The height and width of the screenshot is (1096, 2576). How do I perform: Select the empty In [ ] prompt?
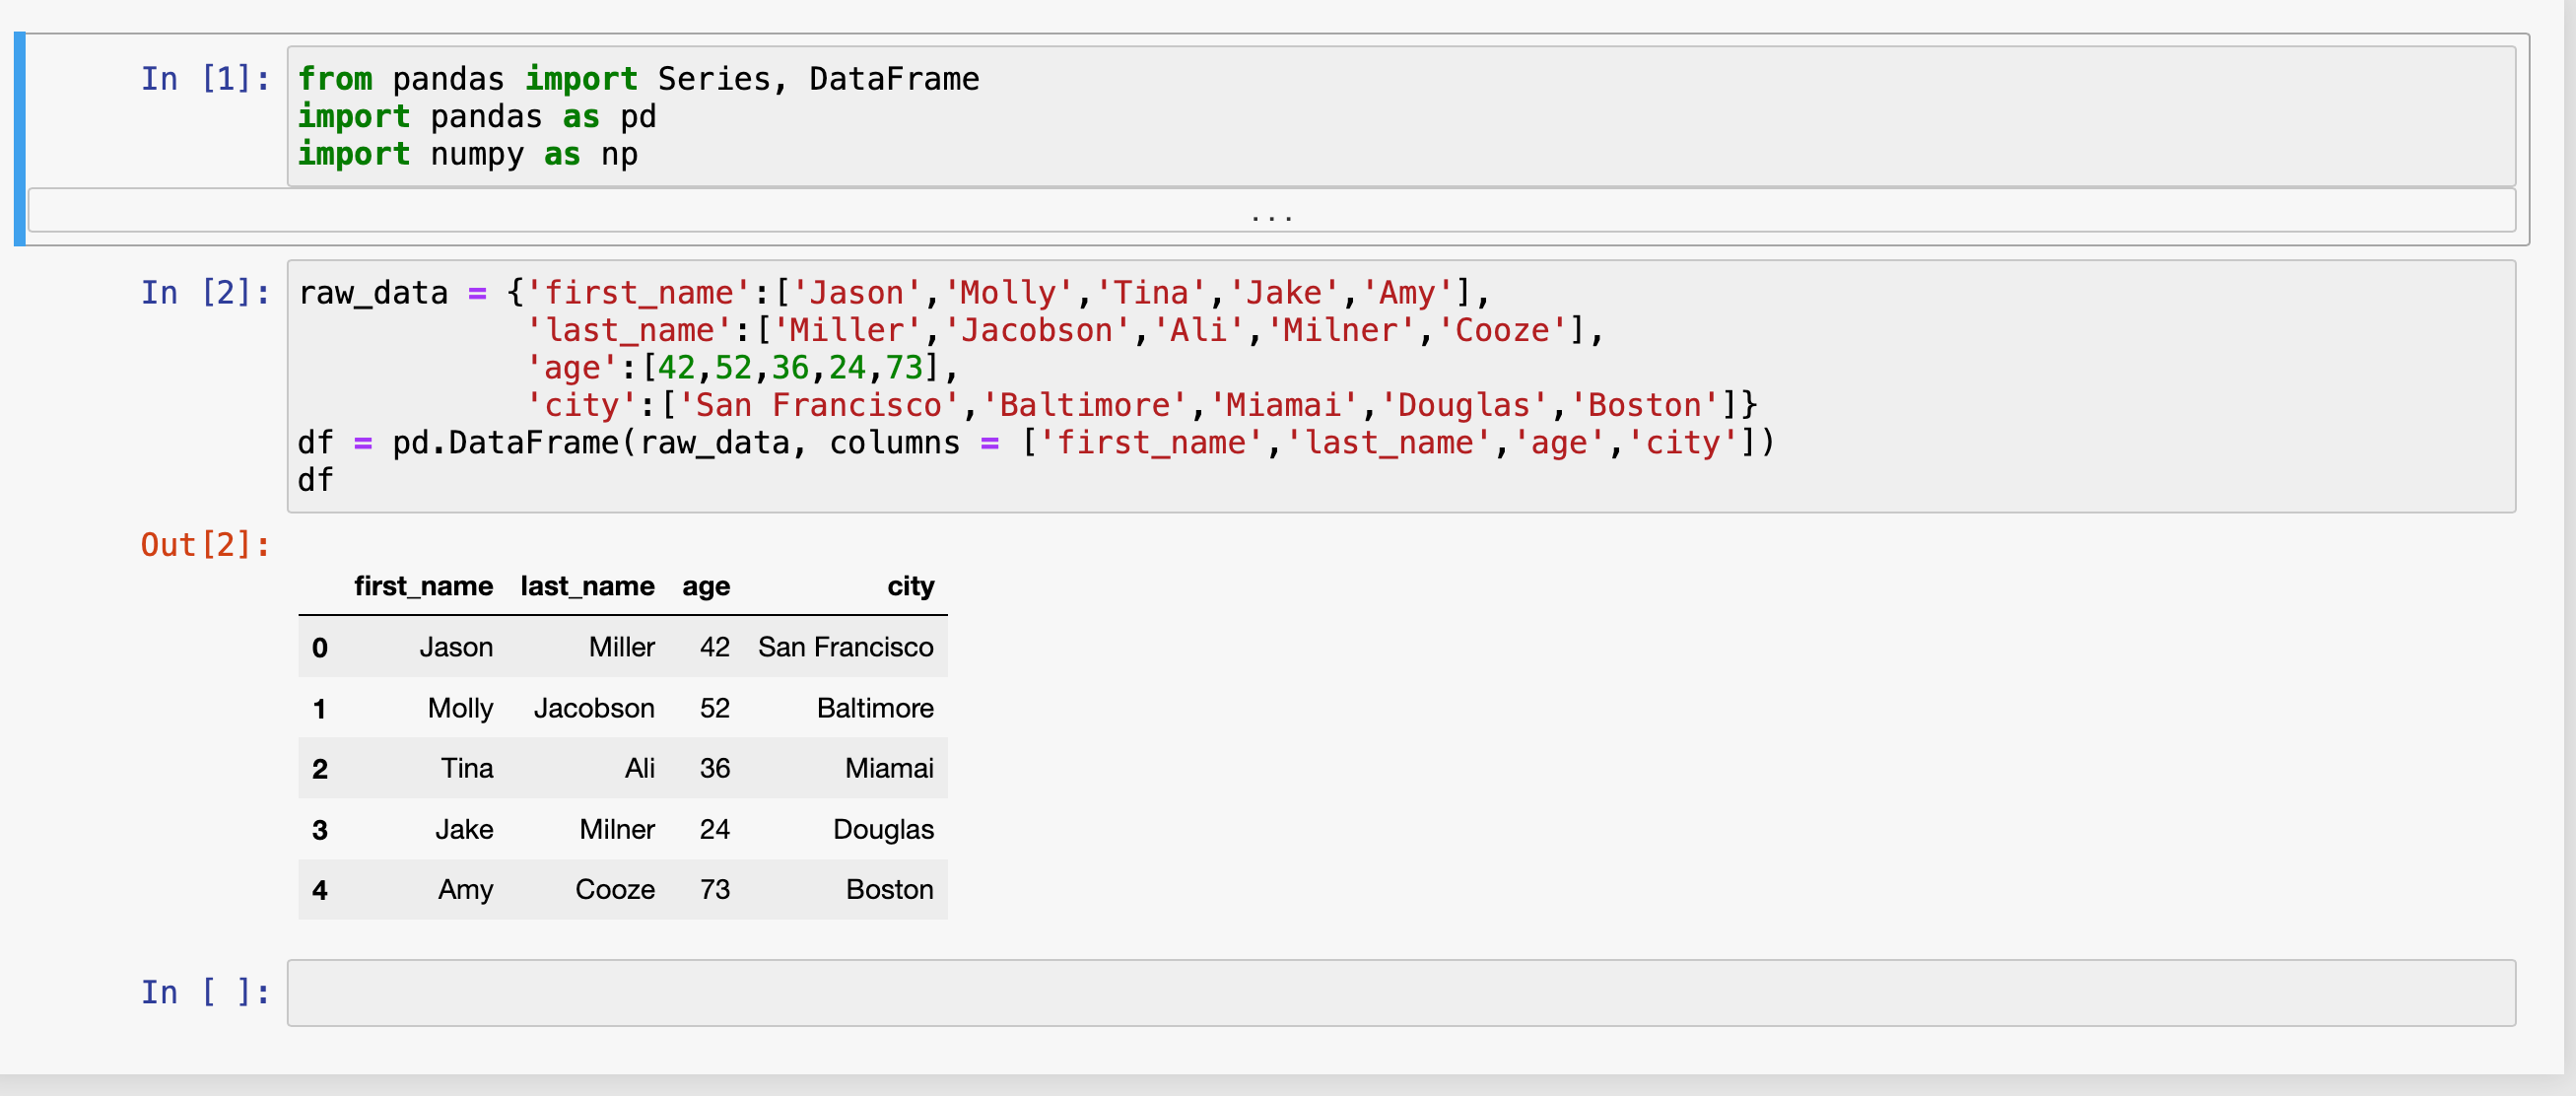tap(205, 992)
